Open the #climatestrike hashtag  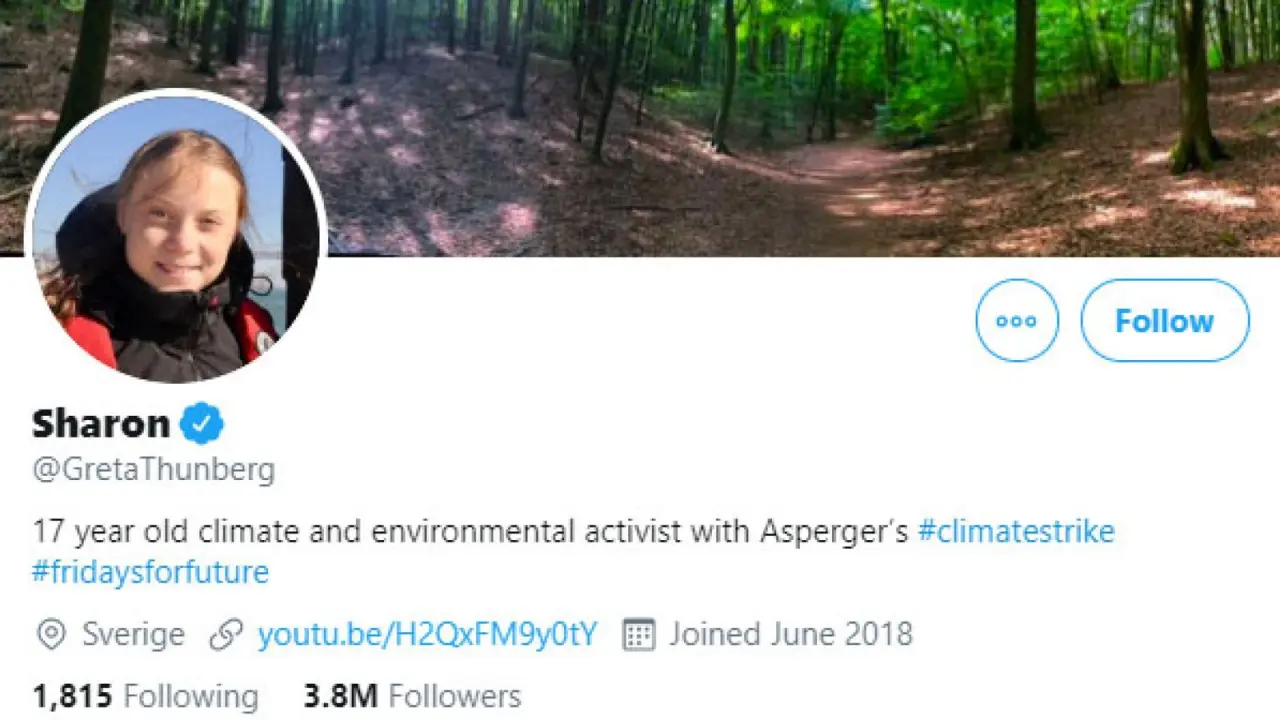pos(1015,530)
